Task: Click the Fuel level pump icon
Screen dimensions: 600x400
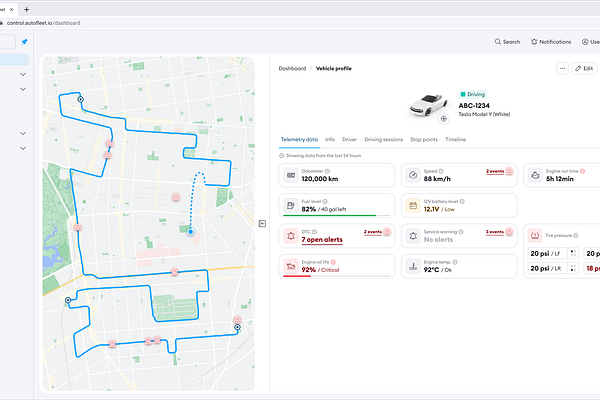Action: [x=291, y=206]
